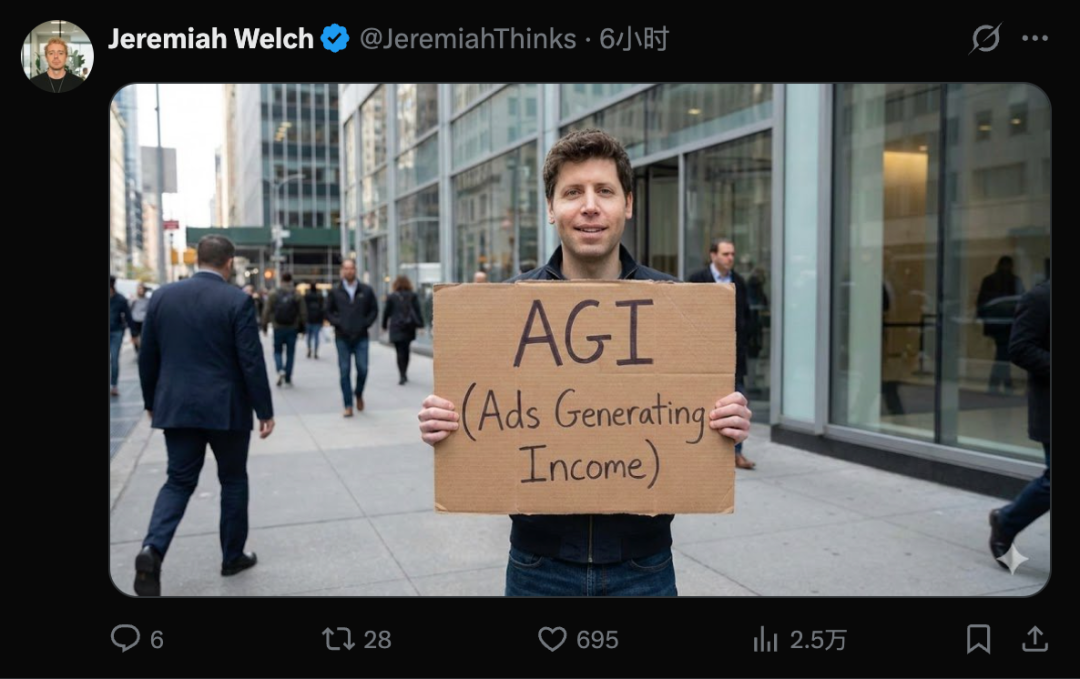Open the 6小时 timestamp link
Viewport: 1080px width, 679px height.
point(634,39)
